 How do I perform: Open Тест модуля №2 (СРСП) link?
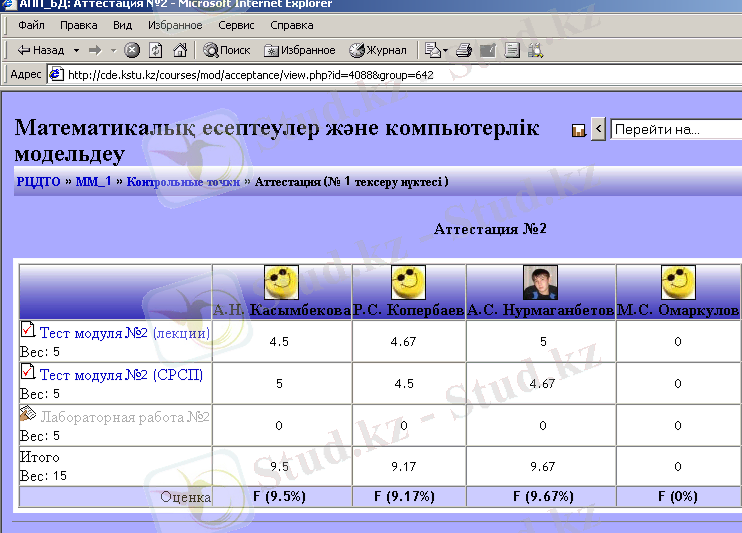(x=121, y=374)
